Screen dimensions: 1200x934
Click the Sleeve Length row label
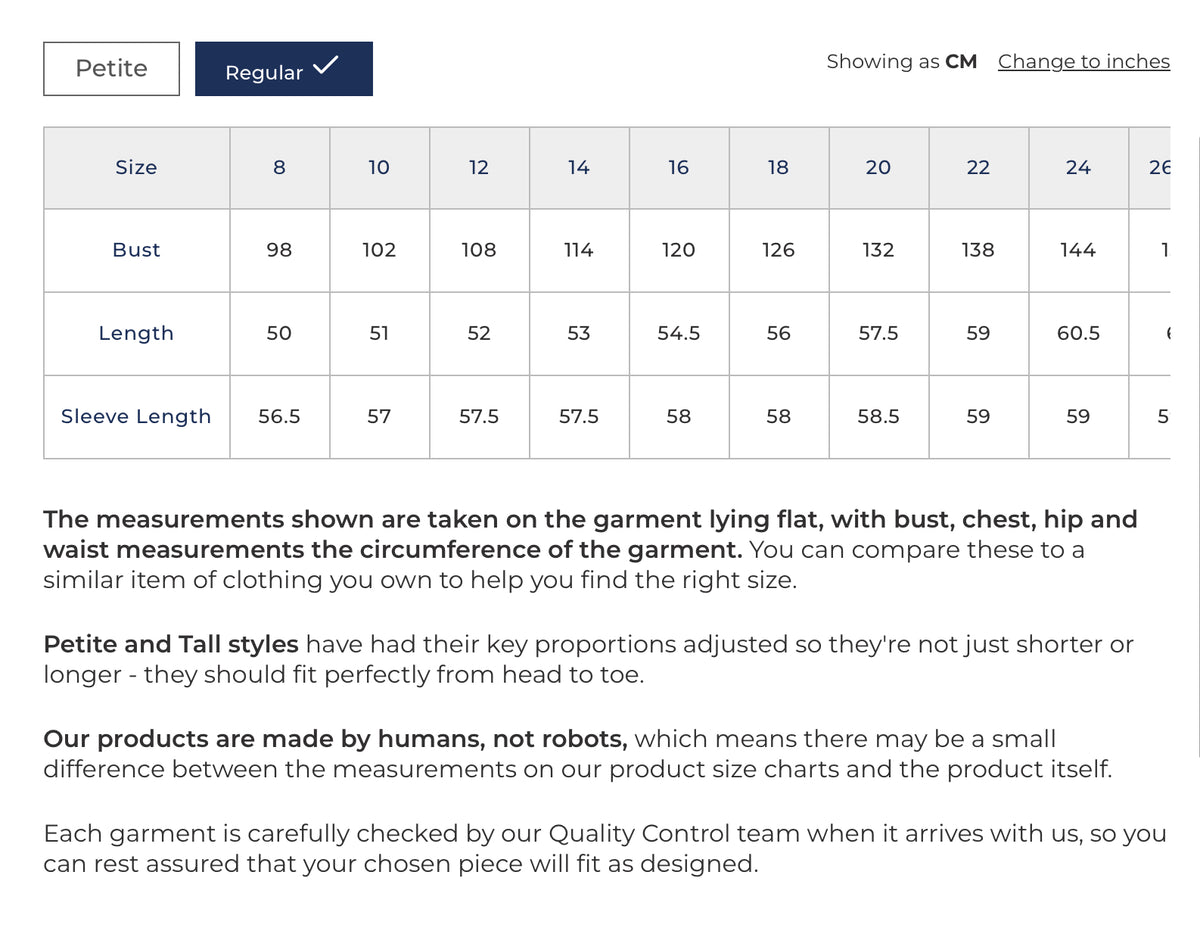136,417
